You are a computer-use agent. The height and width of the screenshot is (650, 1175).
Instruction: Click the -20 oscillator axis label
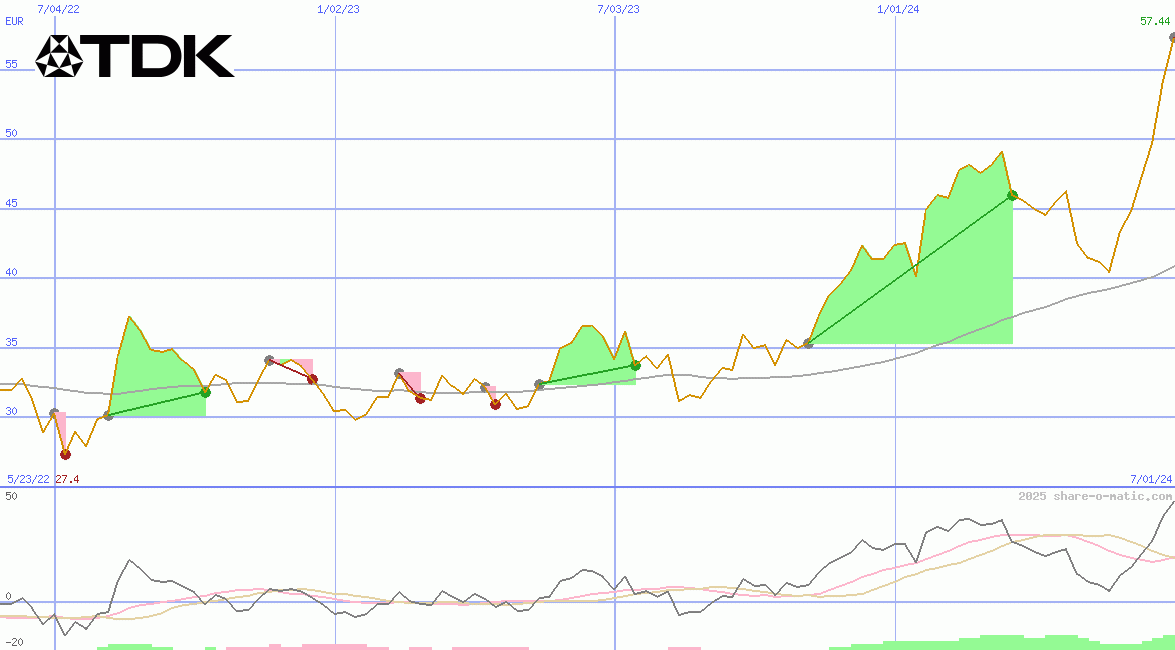pos(14,643)
